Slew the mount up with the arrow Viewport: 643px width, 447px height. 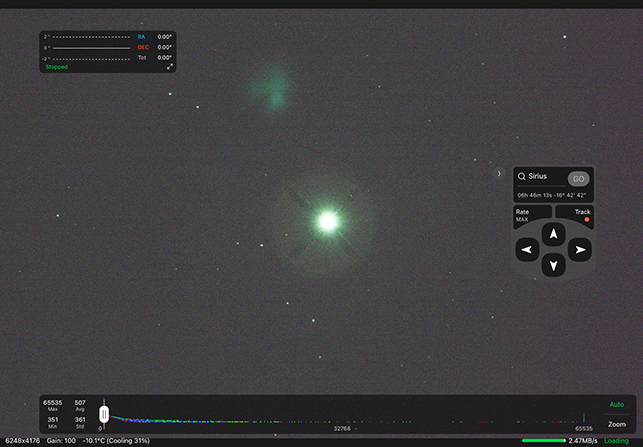pos(553,233)
